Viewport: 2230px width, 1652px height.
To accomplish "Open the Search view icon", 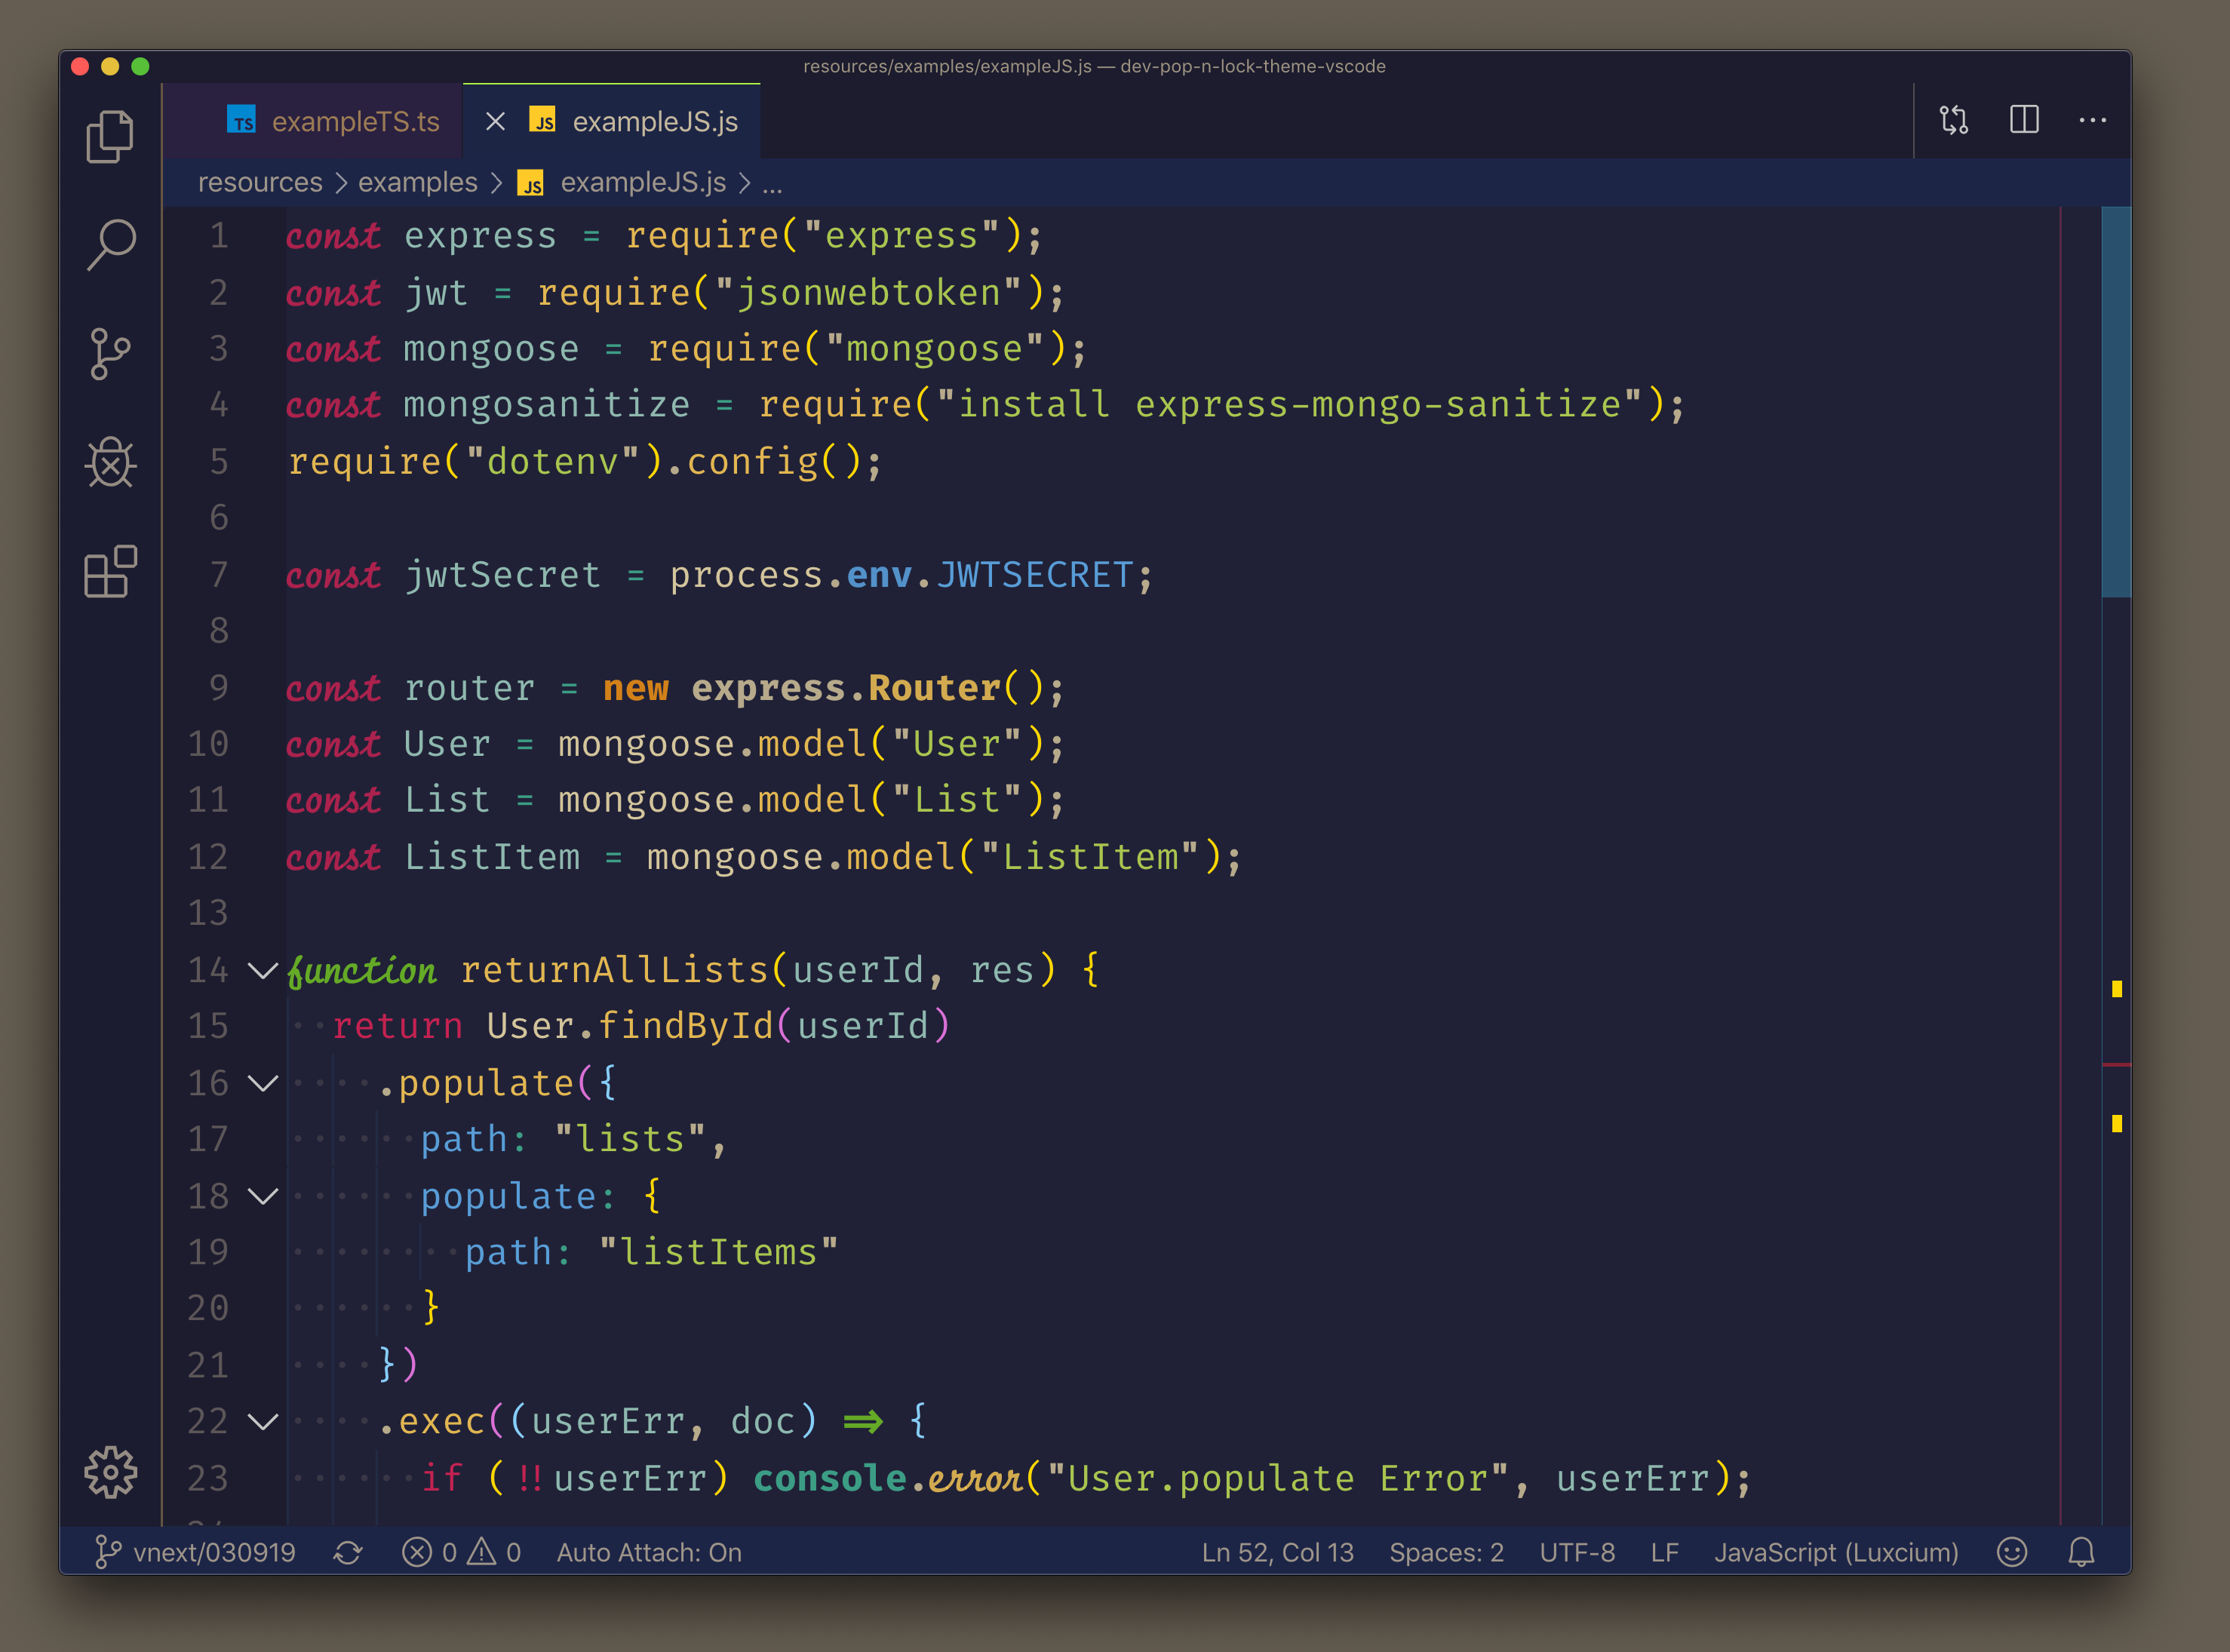I will (110, 245).
